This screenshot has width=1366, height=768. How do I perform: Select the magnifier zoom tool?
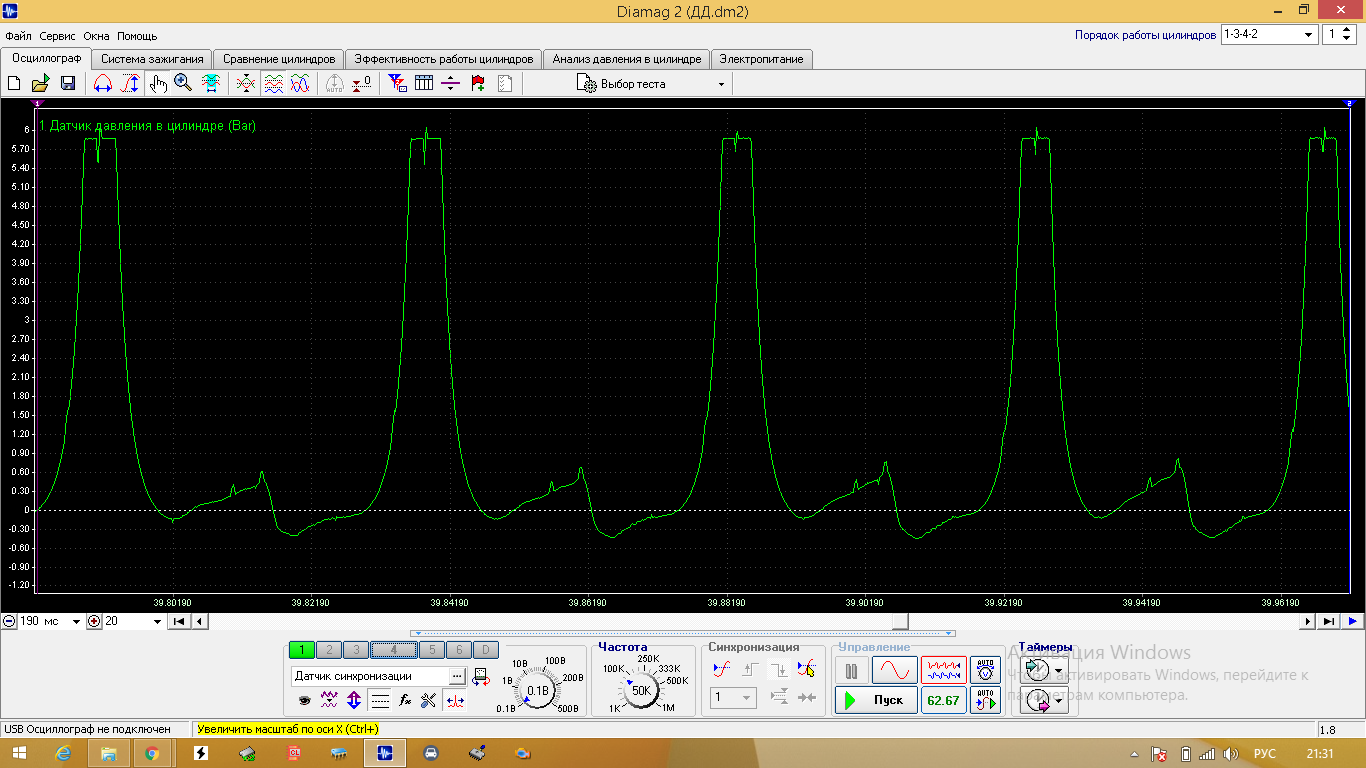[183, 84]
